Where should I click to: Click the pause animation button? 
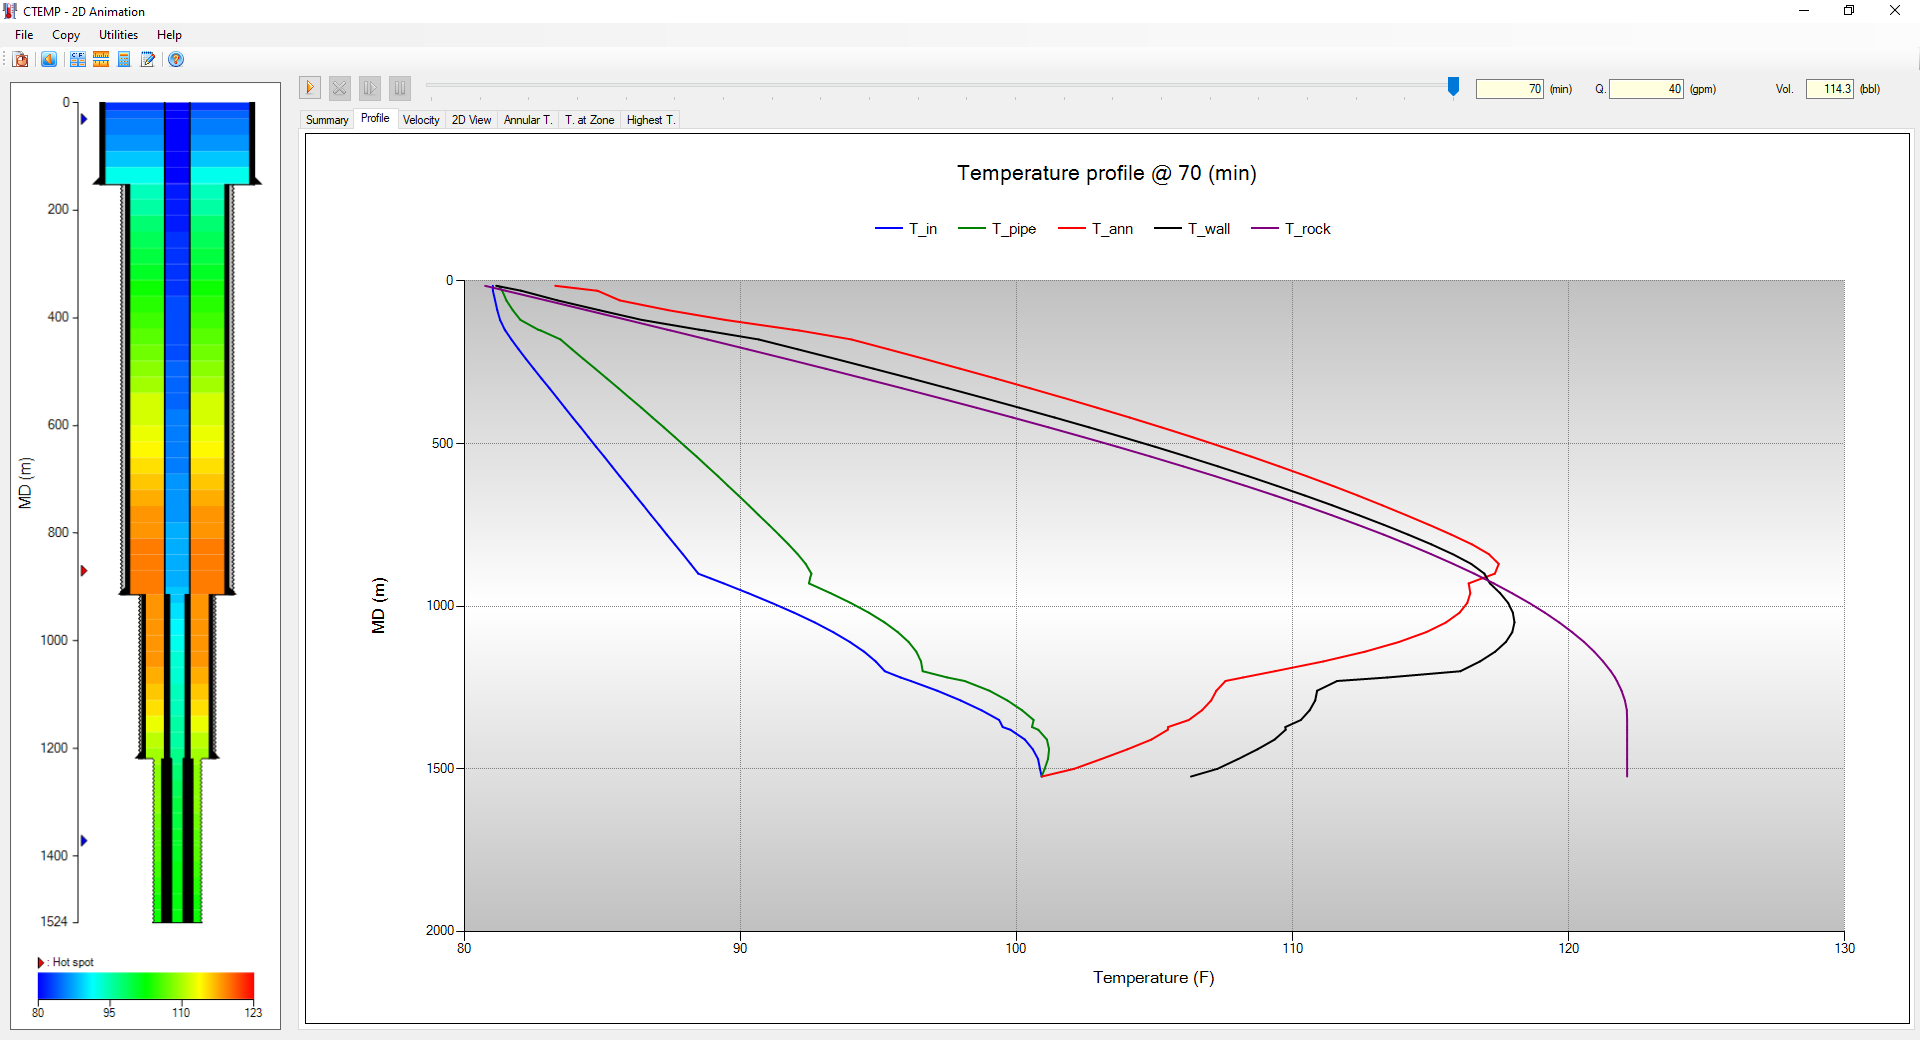(x=400, y=88)
